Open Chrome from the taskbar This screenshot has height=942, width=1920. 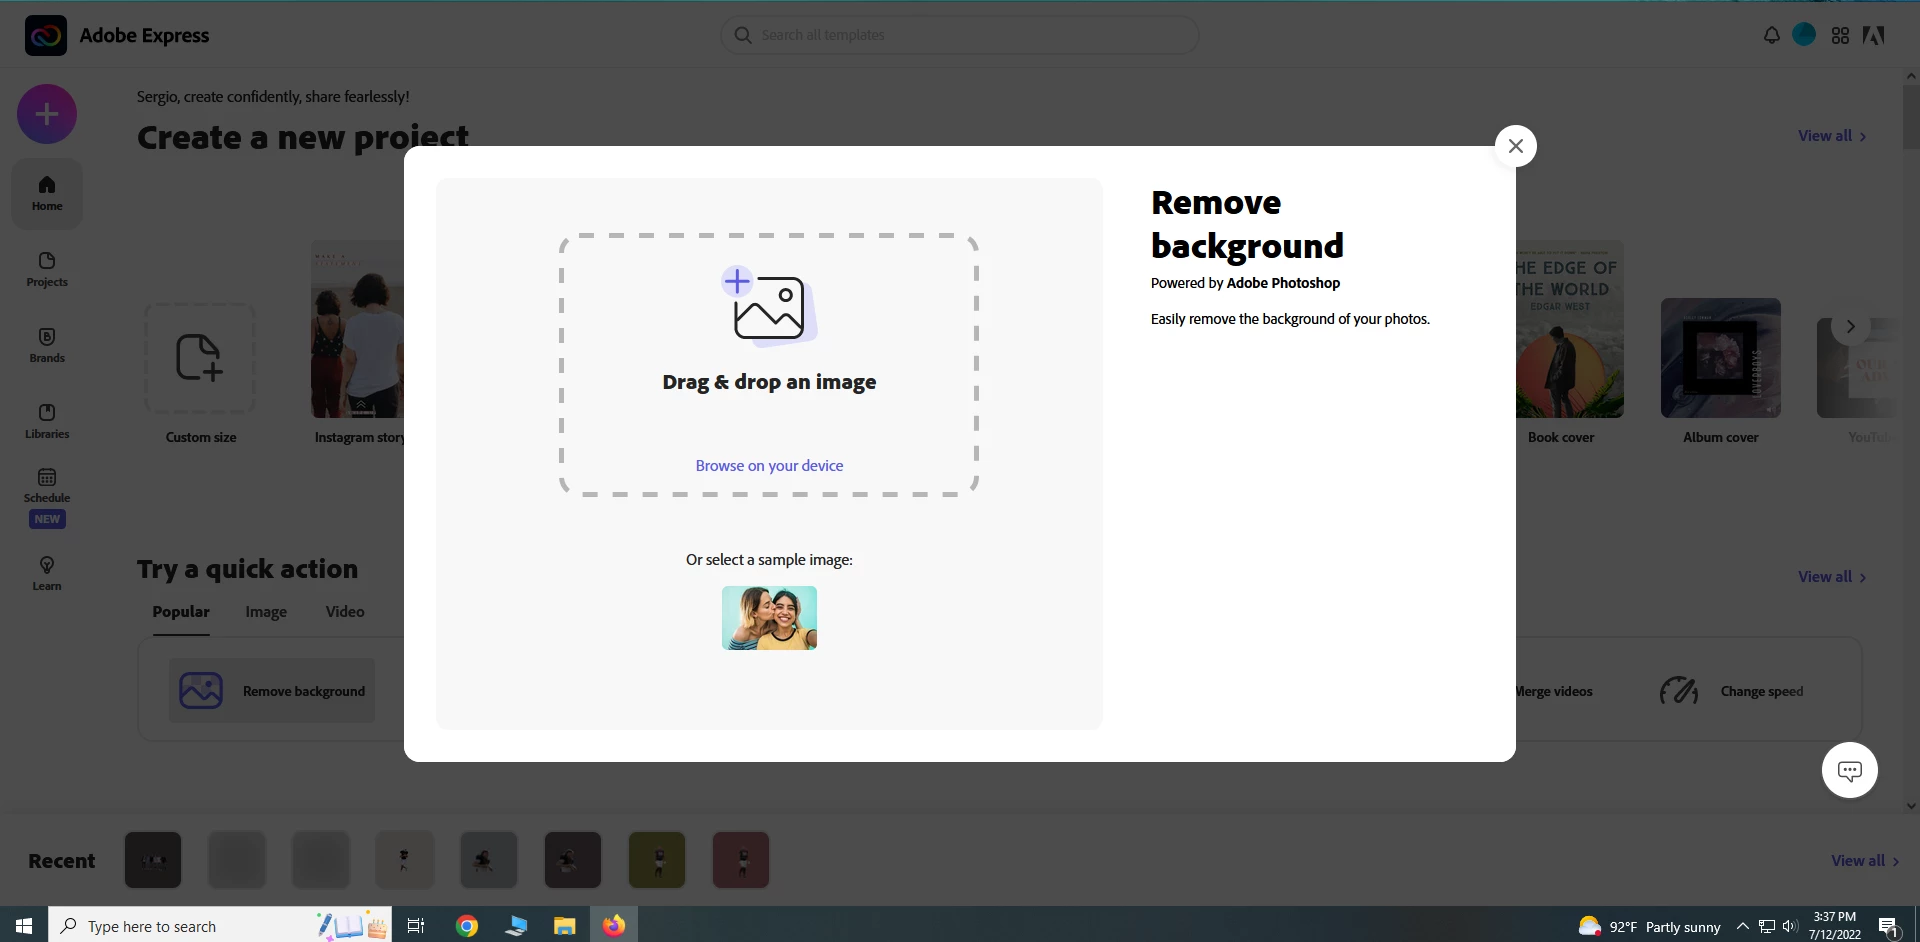point(467,926)
